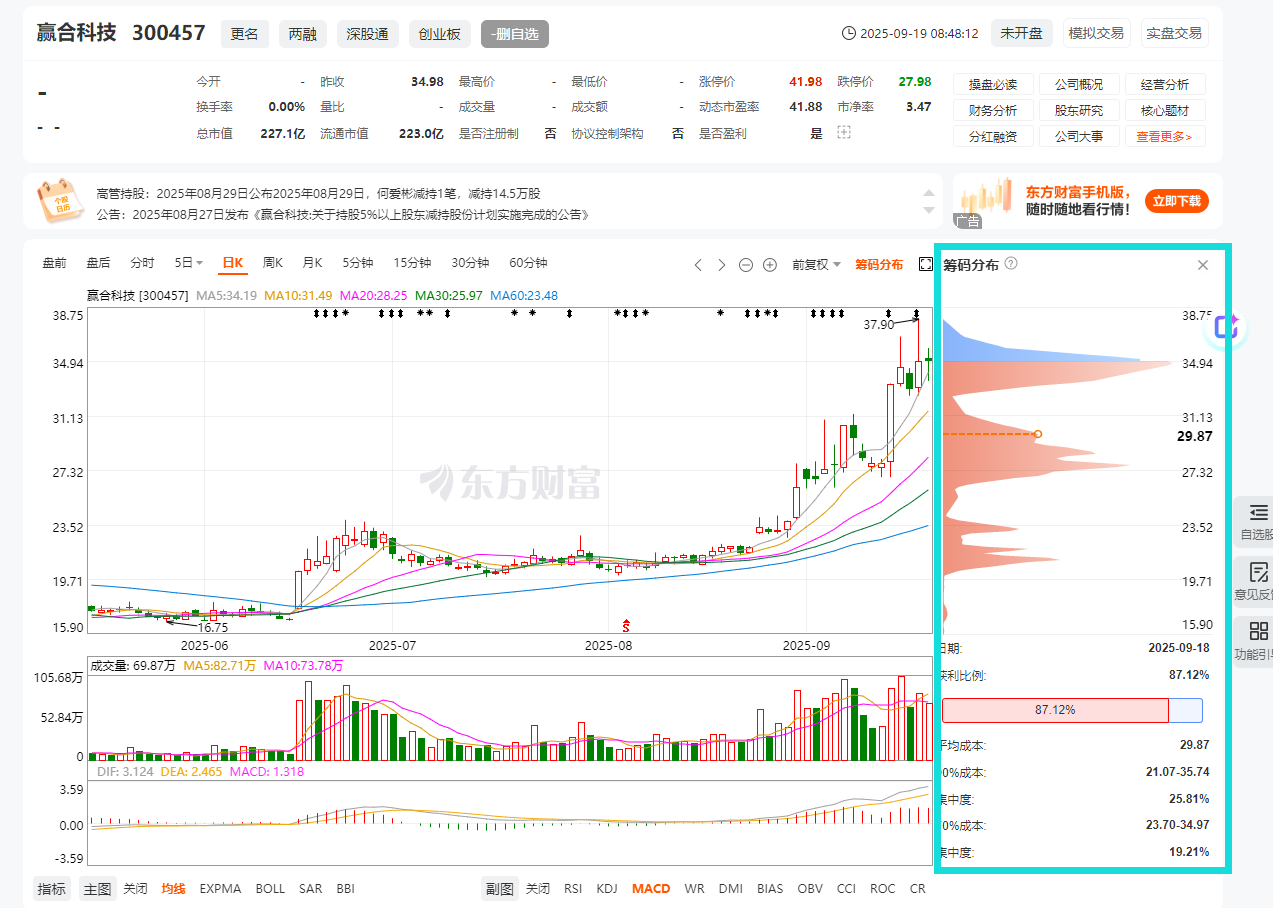Turn off main chart via 关闭 next to 主图
Image resolution: width=1273 pixels, height=908 pixels.
(135, 888)
